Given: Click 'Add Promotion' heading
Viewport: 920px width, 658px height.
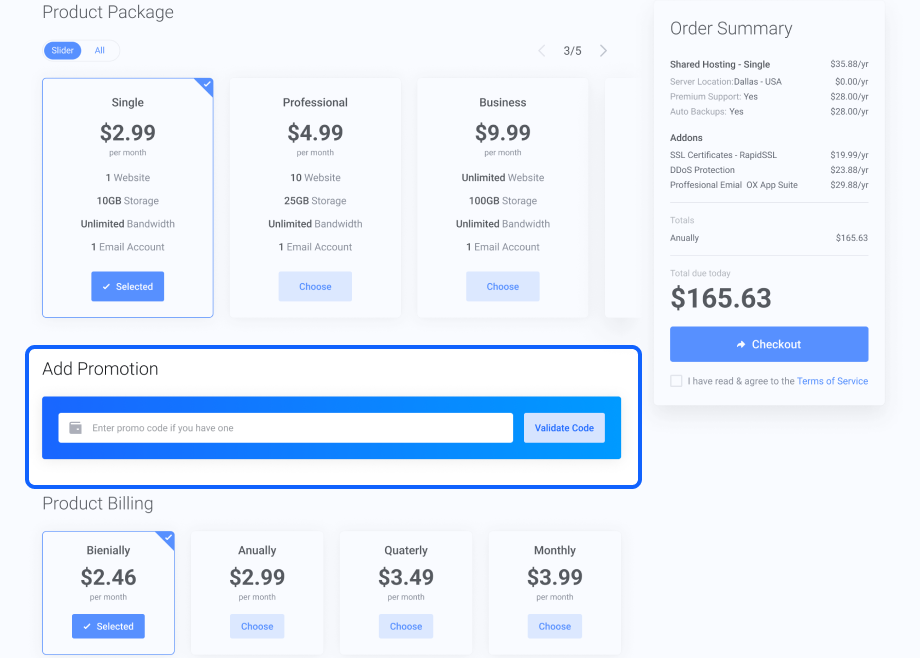Looking at the screenshot, I should pyautogui.click(x=100, y=369).
